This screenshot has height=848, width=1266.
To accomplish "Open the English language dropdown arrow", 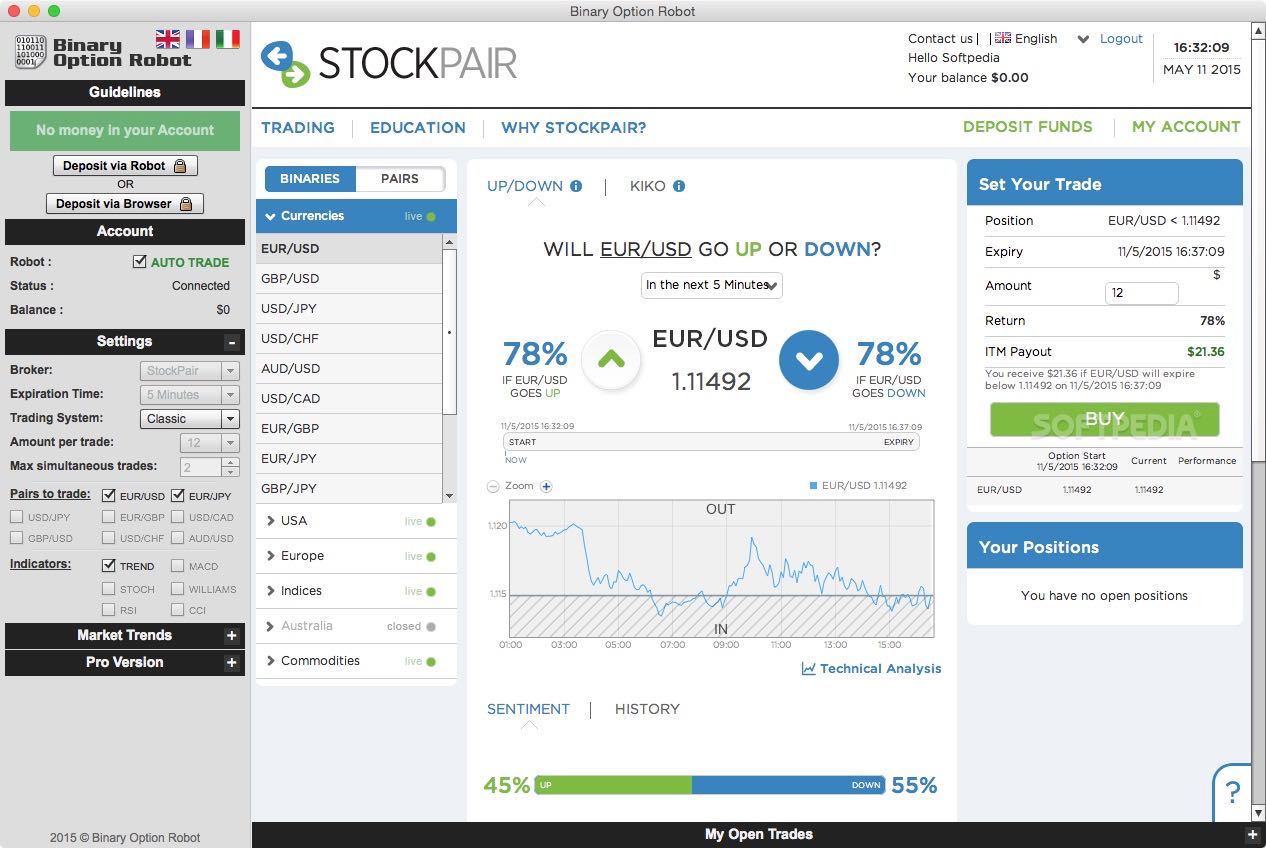I will [x=1083, y=39].
